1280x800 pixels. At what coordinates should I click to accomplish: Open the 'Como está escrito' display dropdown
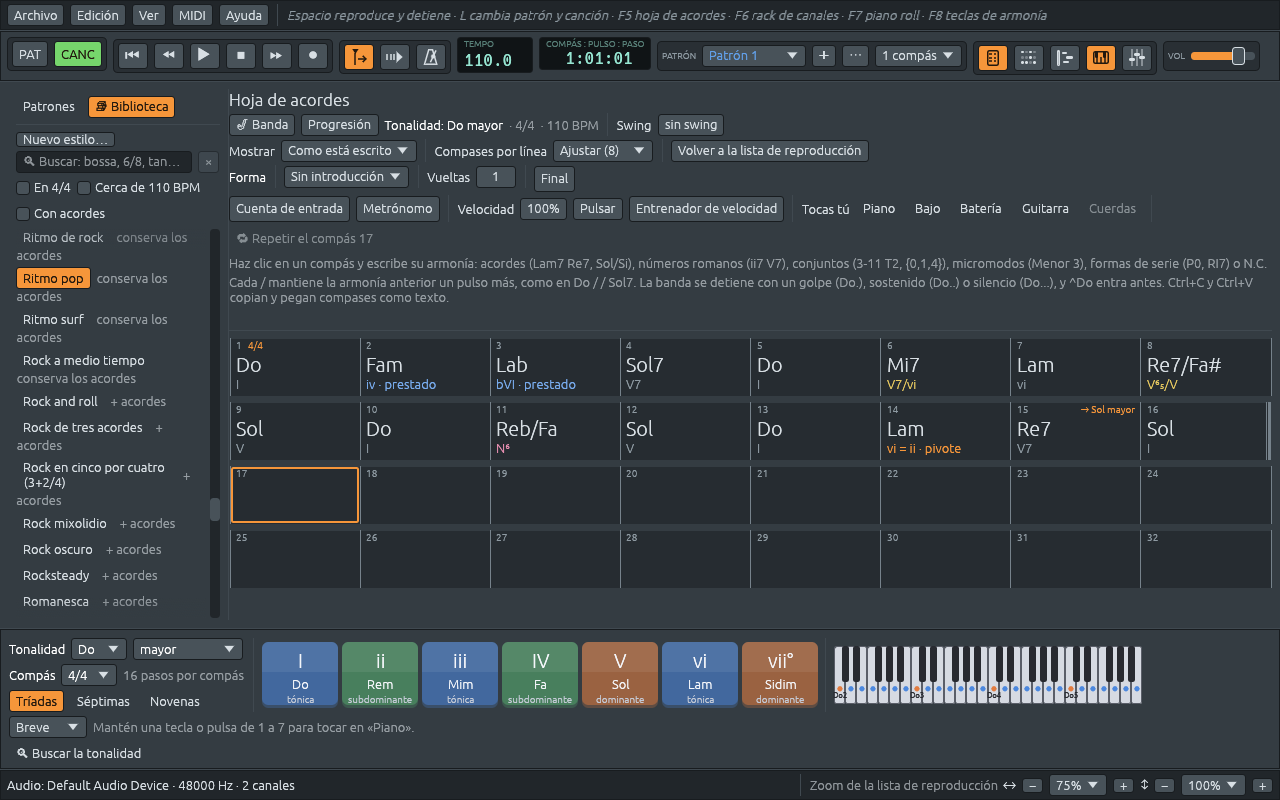(x=349, y=151)
